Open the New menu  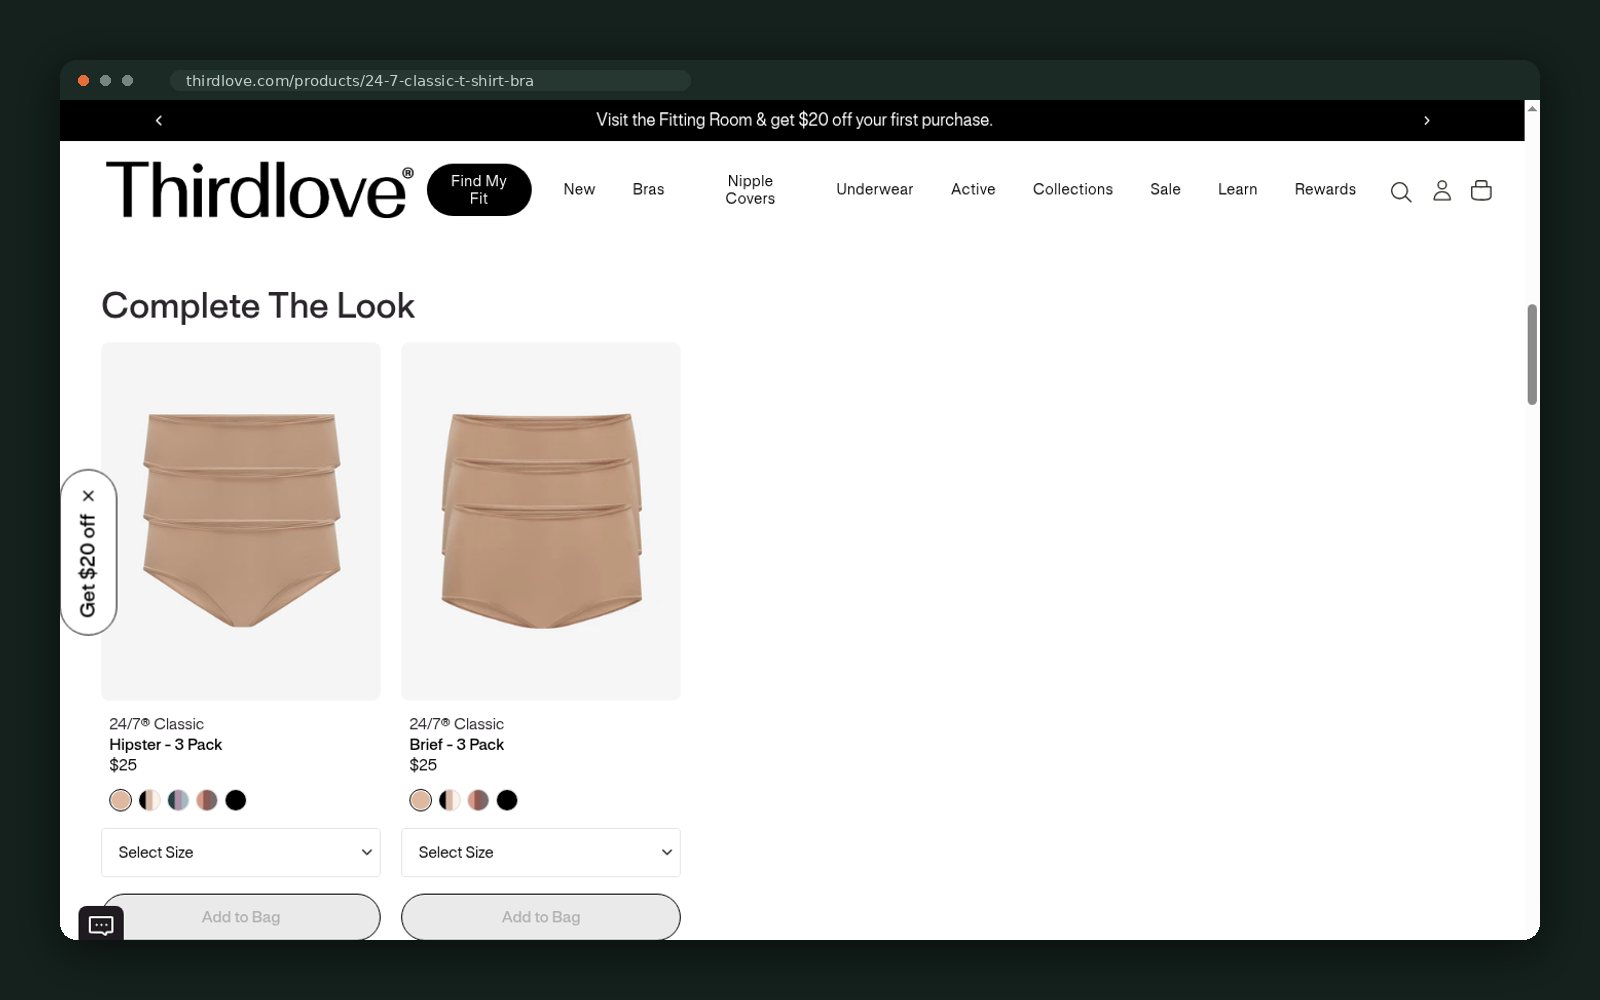(x=579, y=189)
